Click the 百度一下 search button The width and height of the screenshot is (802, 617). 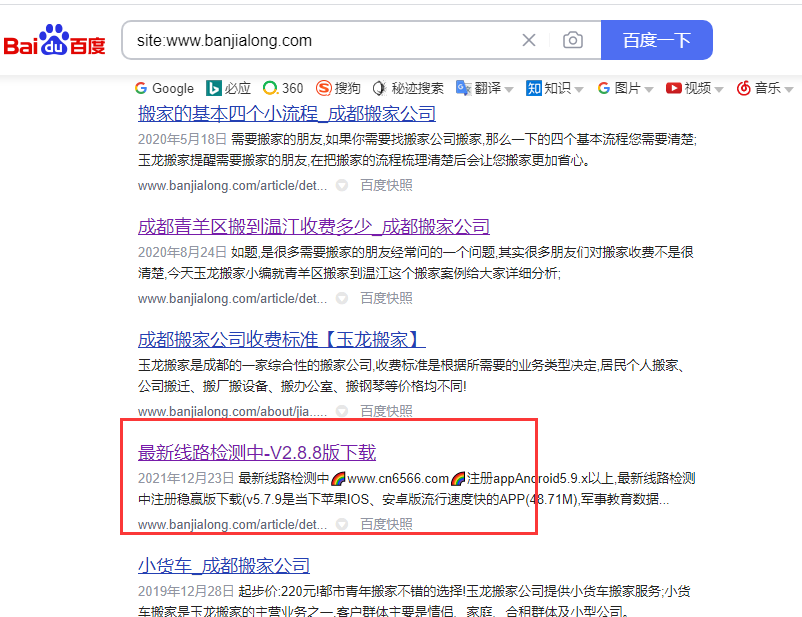657,40
